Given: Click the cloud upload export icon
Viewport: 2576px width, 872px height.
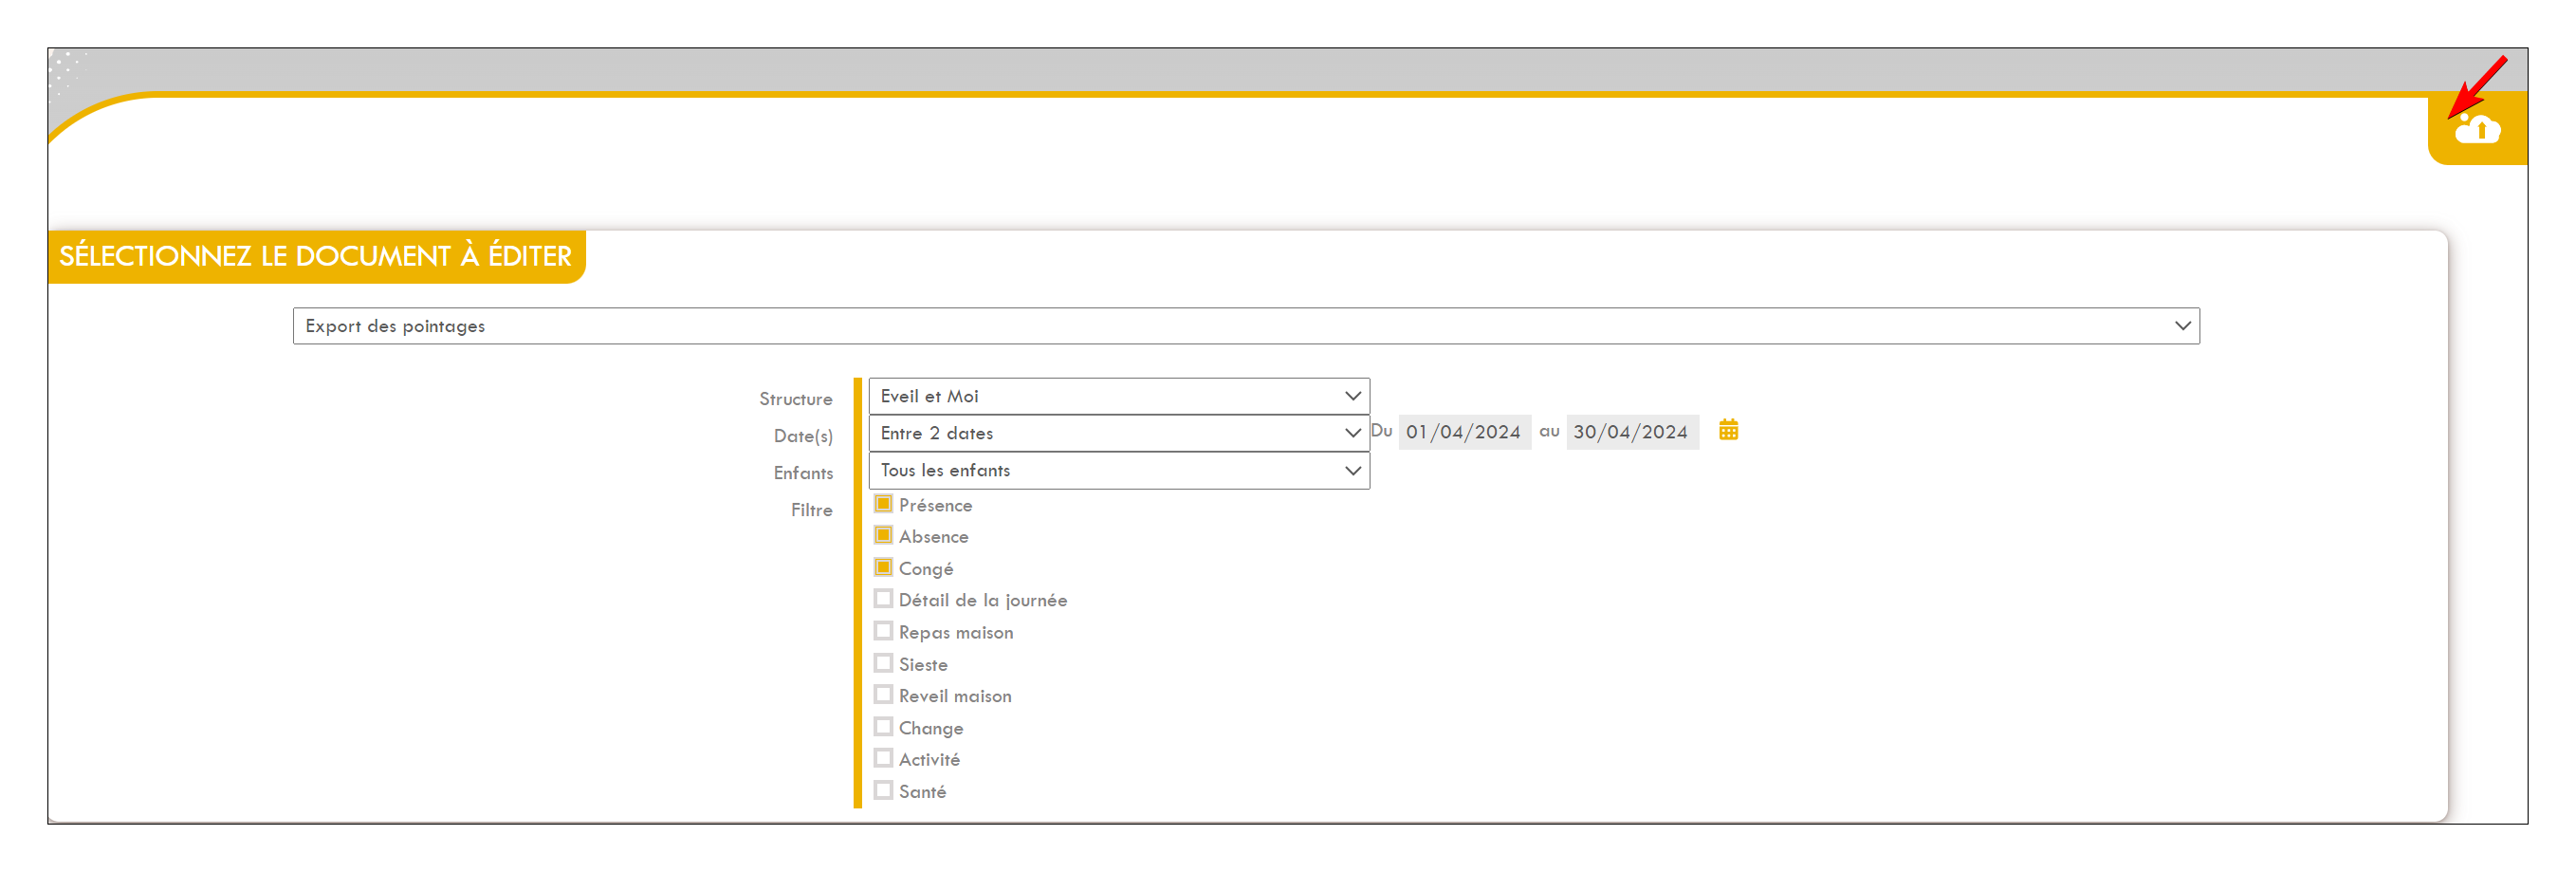Looking at the screenshot, I should pyautogui.click(x=2477, y=129).
